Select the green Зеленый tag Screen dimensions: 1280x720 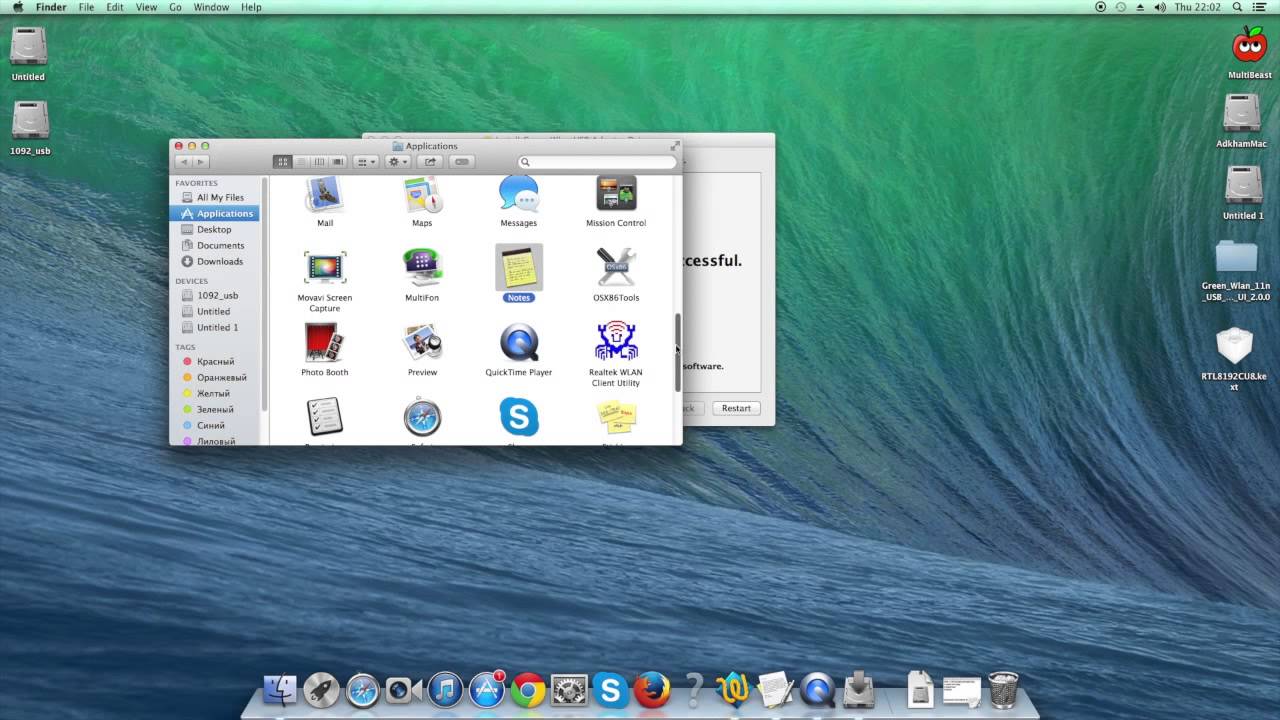(216, 410)
